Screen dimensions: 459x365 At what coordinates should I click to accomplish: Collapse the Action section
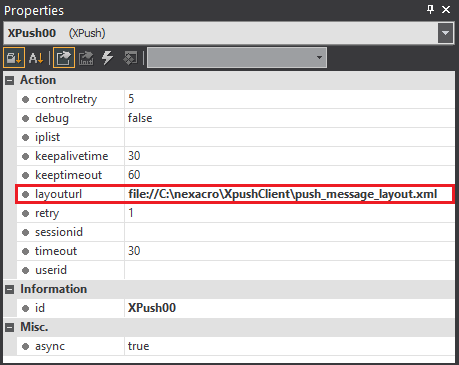click(10, 80)
